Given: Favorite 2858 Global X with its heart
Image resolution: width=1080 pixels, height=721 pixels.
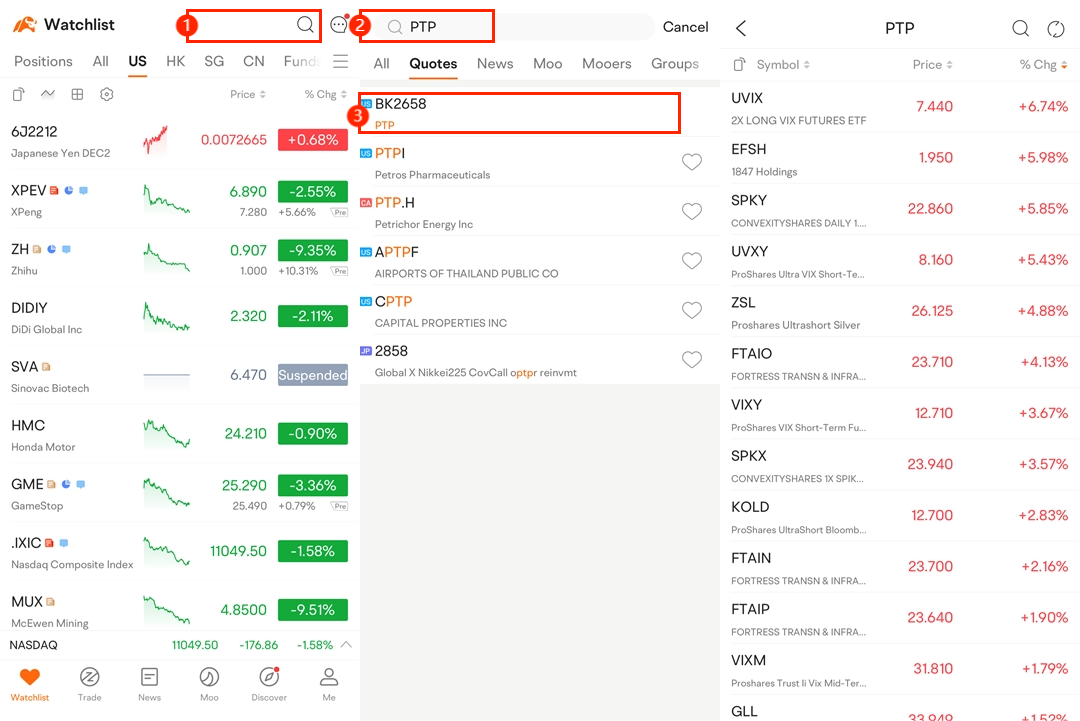Looking at the screenshot, I should [x=692, y=360].
